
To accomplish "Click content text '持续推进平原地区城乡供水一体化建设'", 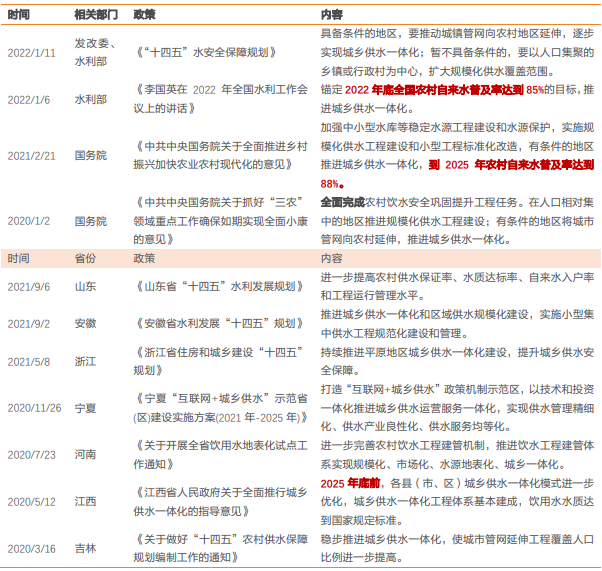I will (413, 352).
